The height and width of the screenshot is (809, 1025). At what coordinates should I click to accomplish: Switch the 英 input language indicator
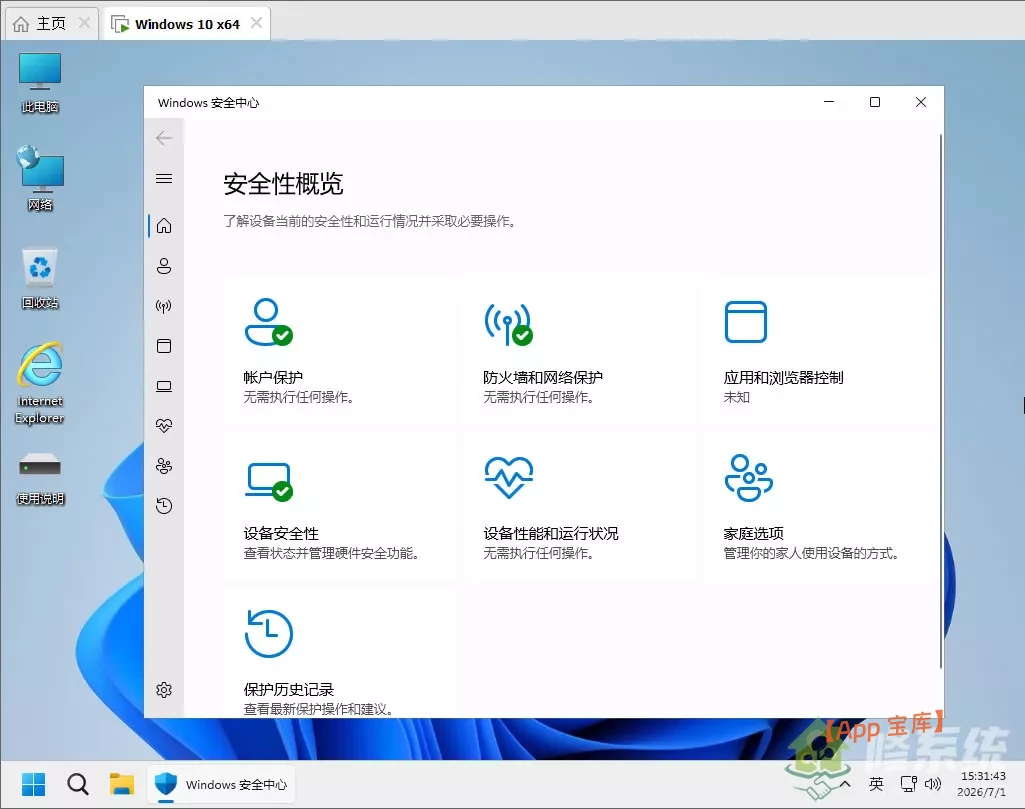point(876,784)
